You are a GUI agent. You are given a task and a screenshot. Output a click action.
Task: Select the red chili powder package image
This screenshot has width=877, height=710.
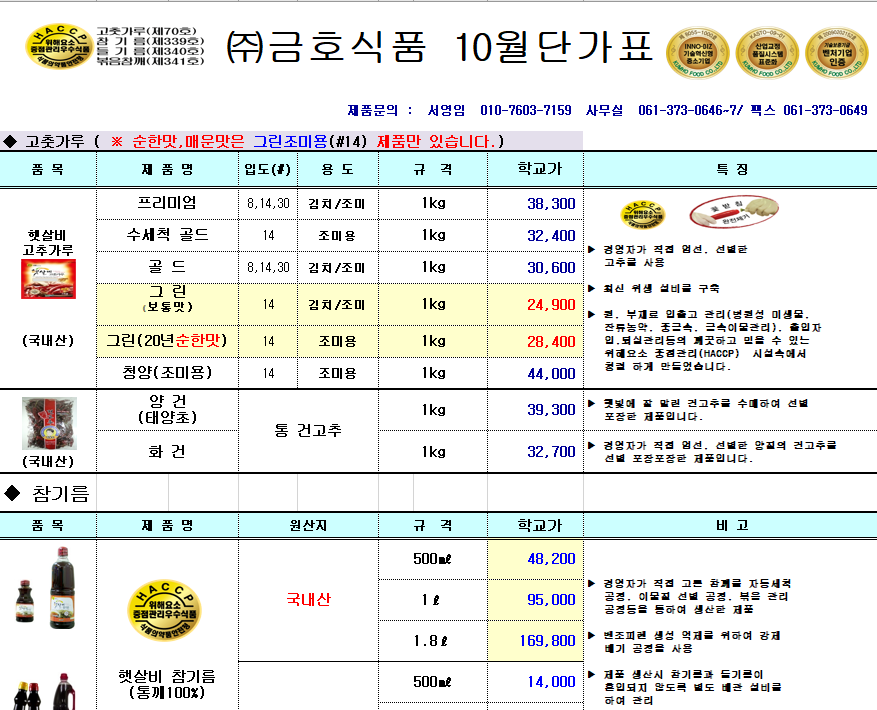(49, 279)
